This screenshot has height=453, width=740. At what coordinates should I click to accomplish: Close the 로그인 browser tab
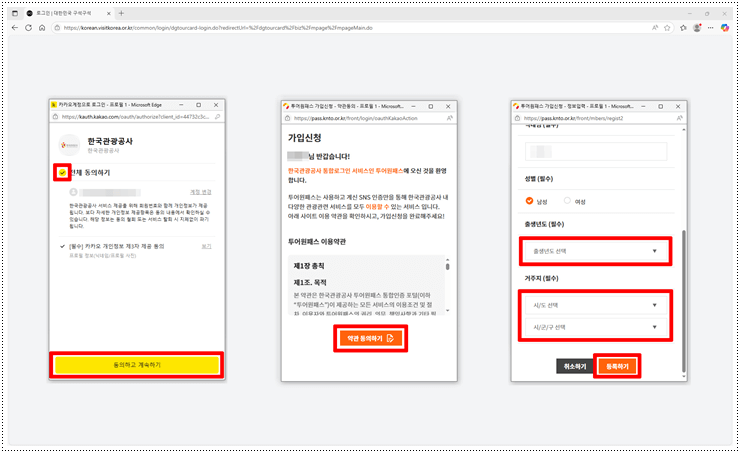109,13
